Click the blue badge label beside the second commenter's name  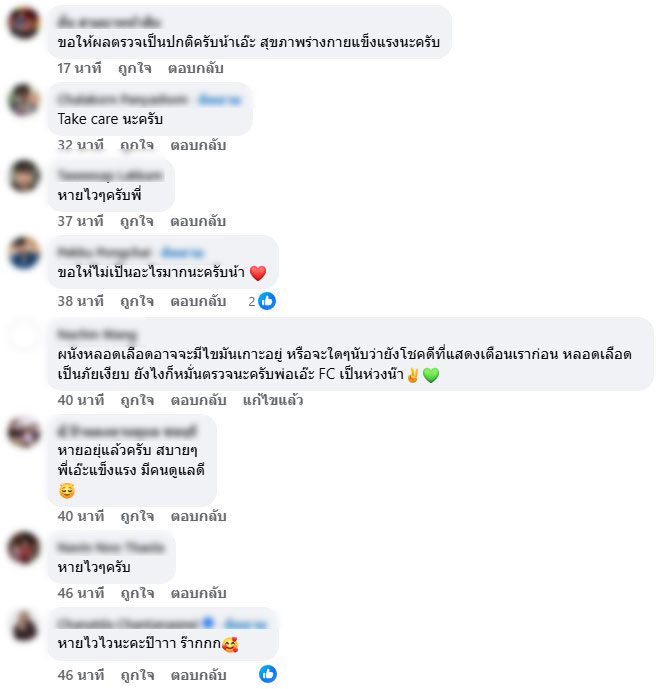[x=219, y=100]
